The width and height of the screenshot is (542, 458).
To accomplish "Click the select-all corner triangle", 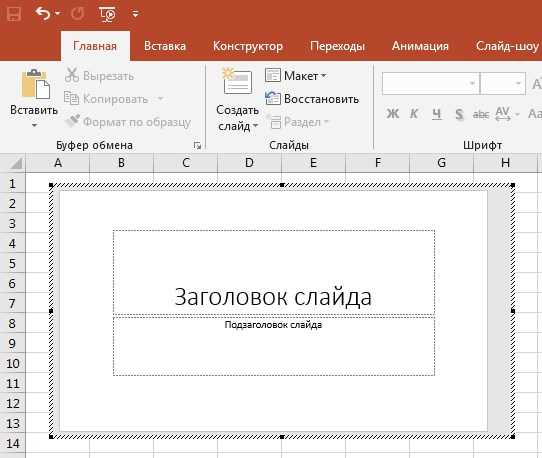I will pyautogui.click(x=16, y=163).
